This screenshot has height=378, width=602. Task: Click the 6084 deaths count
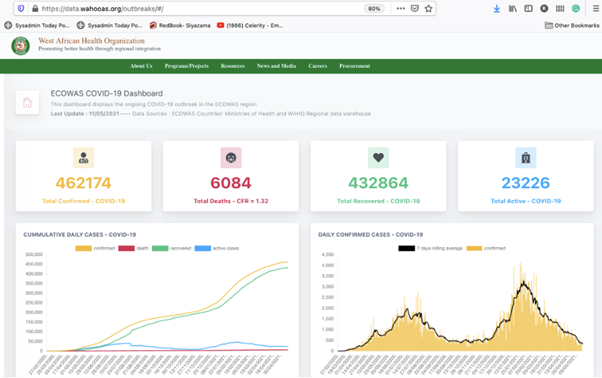point(231,183)
